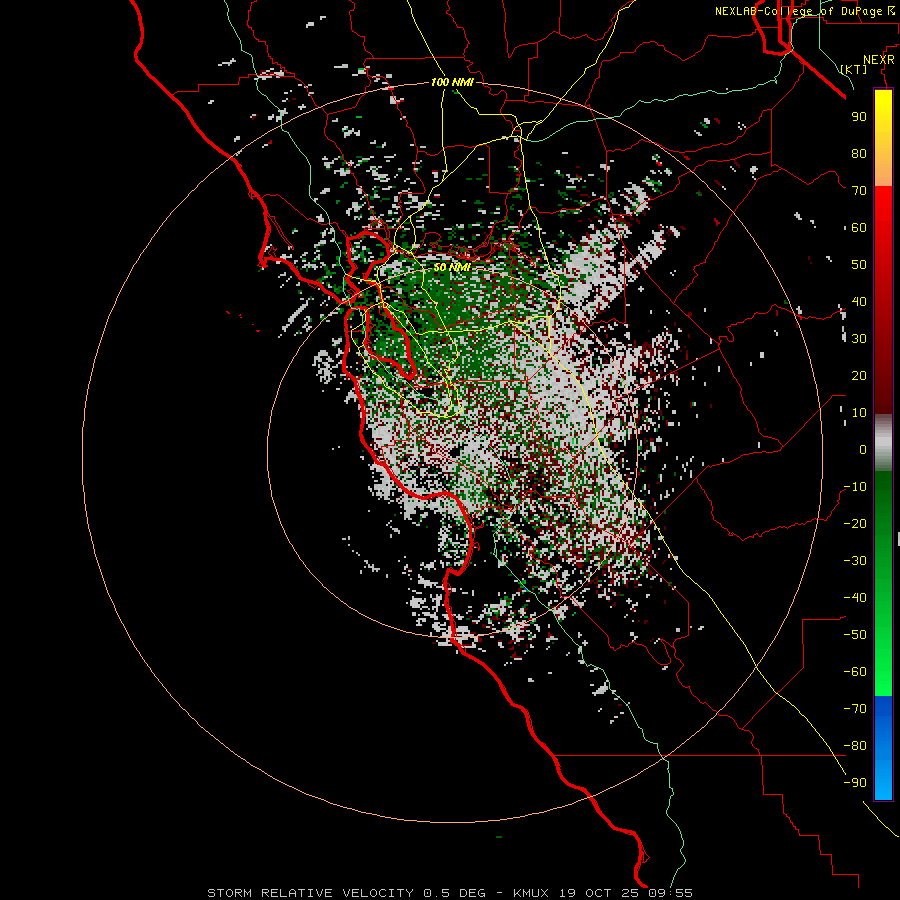
Task: Click the 30 value on velocity scale
Action: point(859,339)
